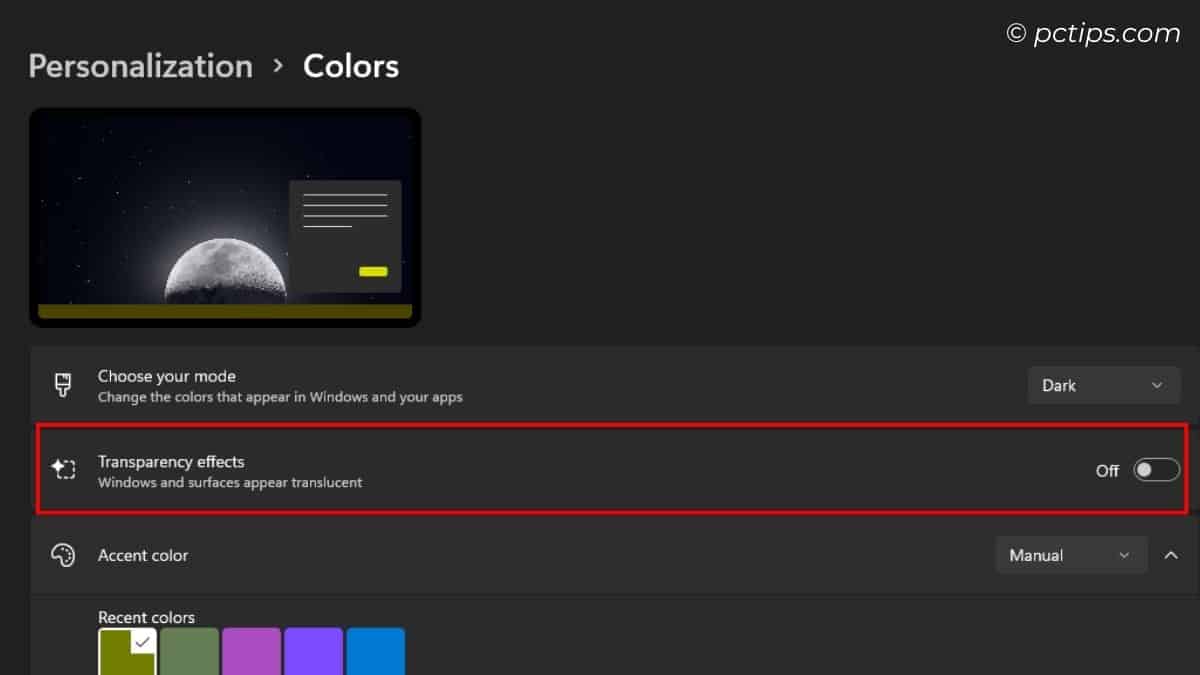This screenshot has height=675, width=1200.
Task: Collapse the Accent color section chevron
Action: pyautogui.click(x=1171, y=554)
